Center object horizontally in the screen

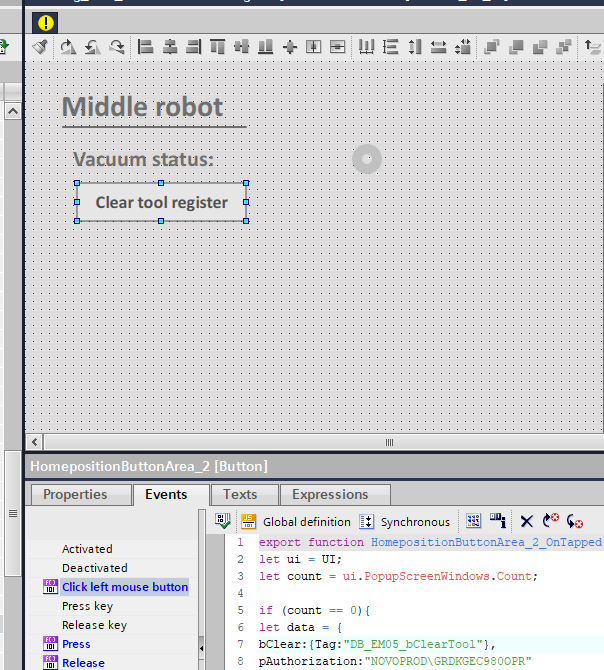[x=314, y=47]
